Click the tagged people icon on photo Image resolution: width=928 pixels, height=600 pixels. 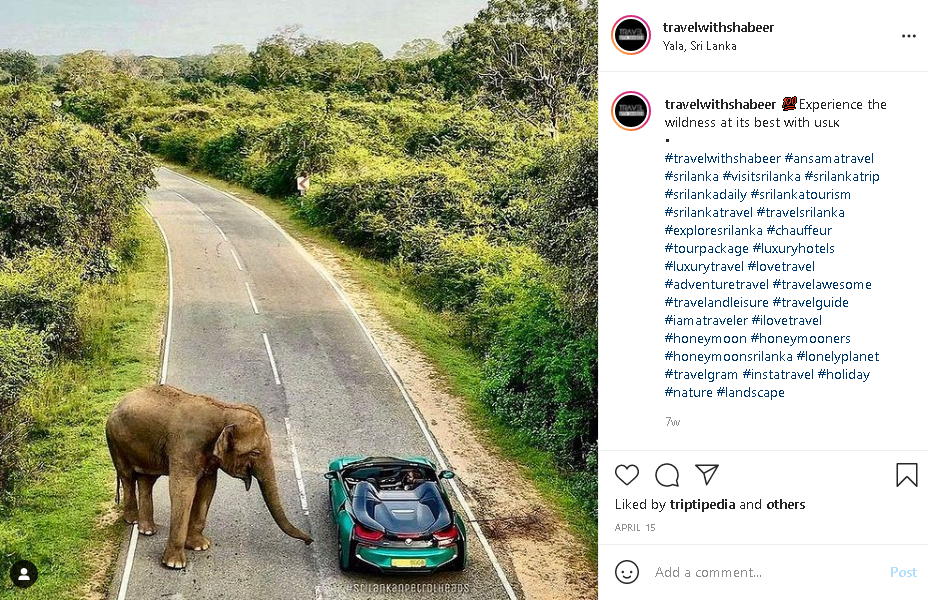[24, 574]
